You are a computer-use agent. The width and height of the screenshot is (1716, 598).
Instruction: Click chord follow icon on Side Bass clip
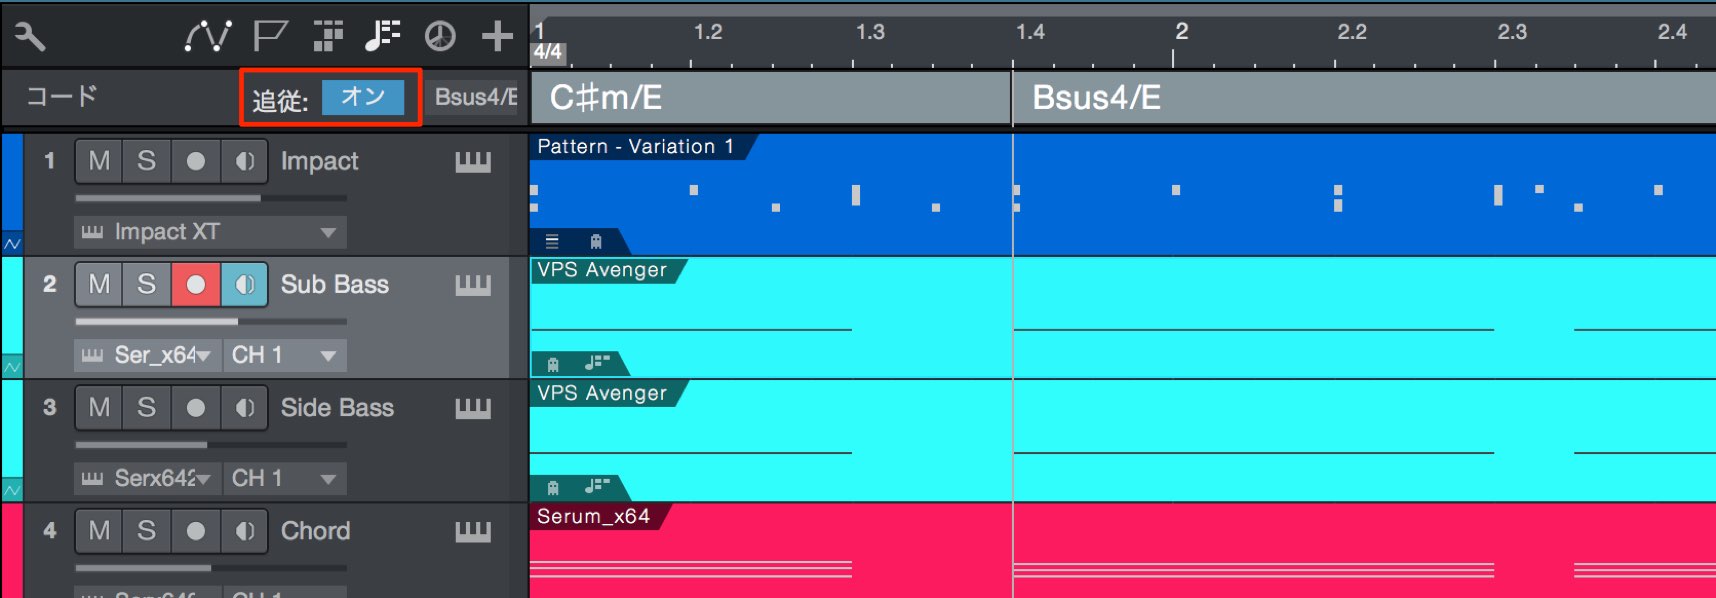(x=597, y=485)
